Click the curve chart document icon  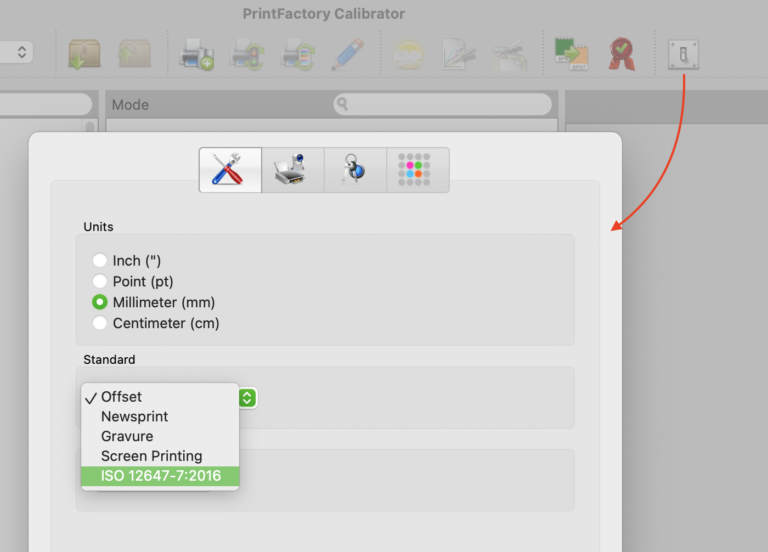pyautogui.click(x=458, y=54)
